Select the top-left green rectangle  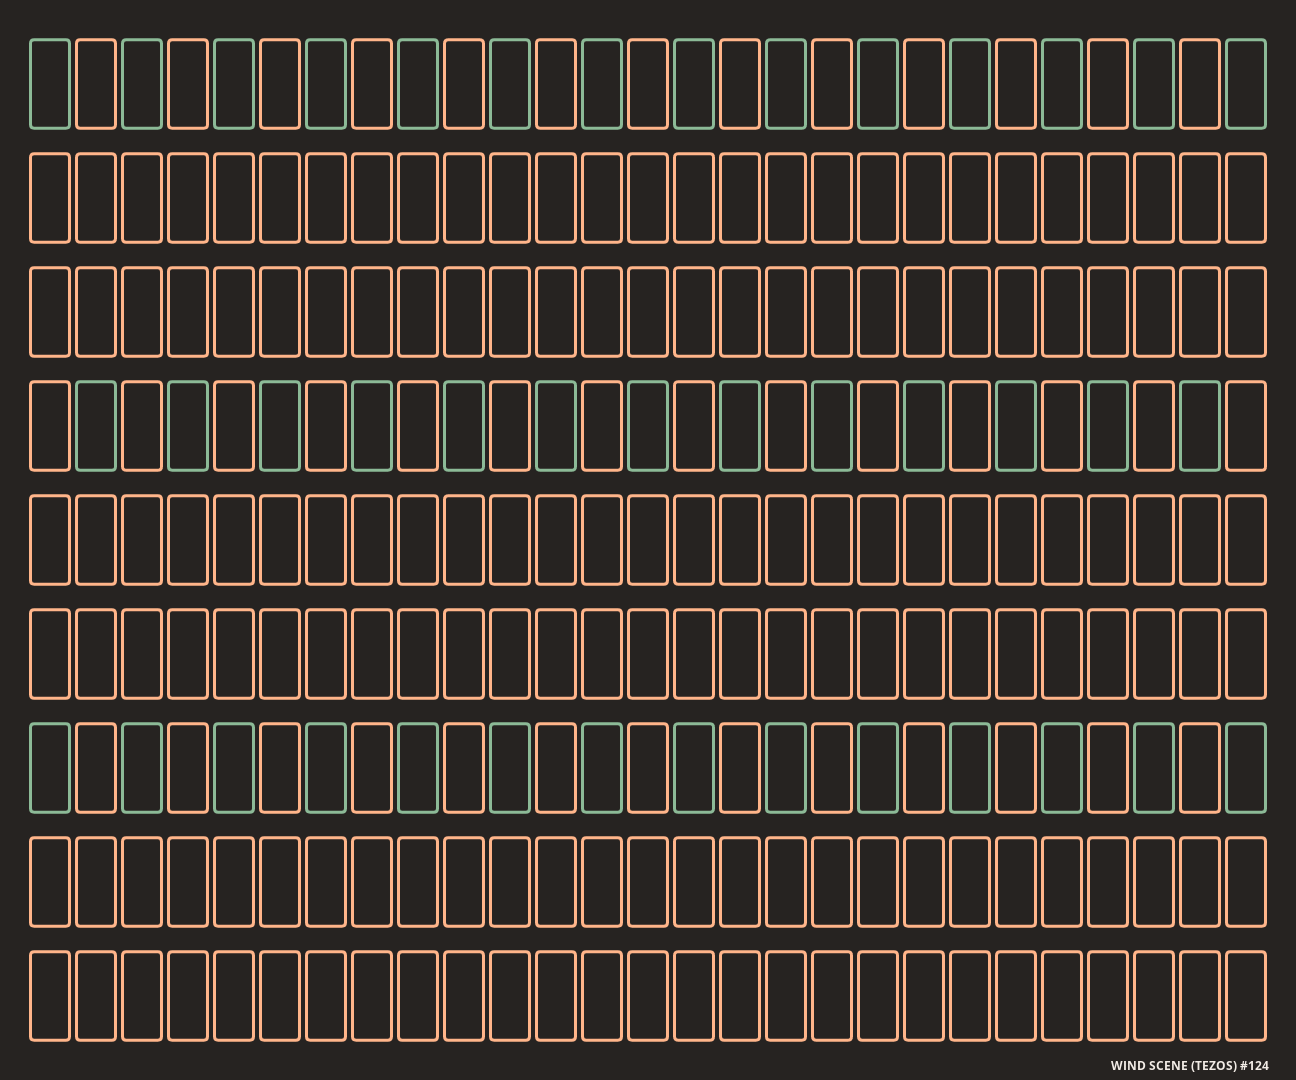[x=50, y=84]
